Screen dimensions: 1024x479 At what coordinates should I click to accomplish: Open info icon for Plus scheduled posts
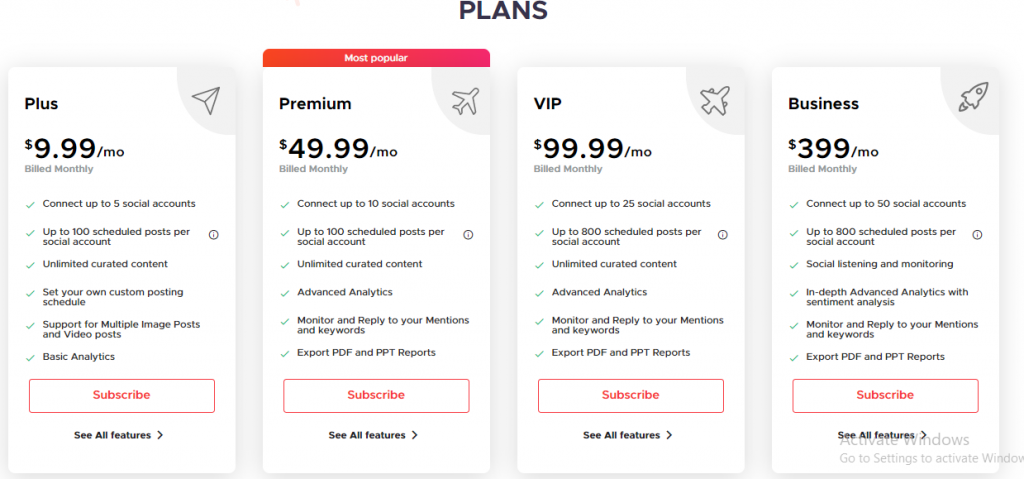click(214, 235)
